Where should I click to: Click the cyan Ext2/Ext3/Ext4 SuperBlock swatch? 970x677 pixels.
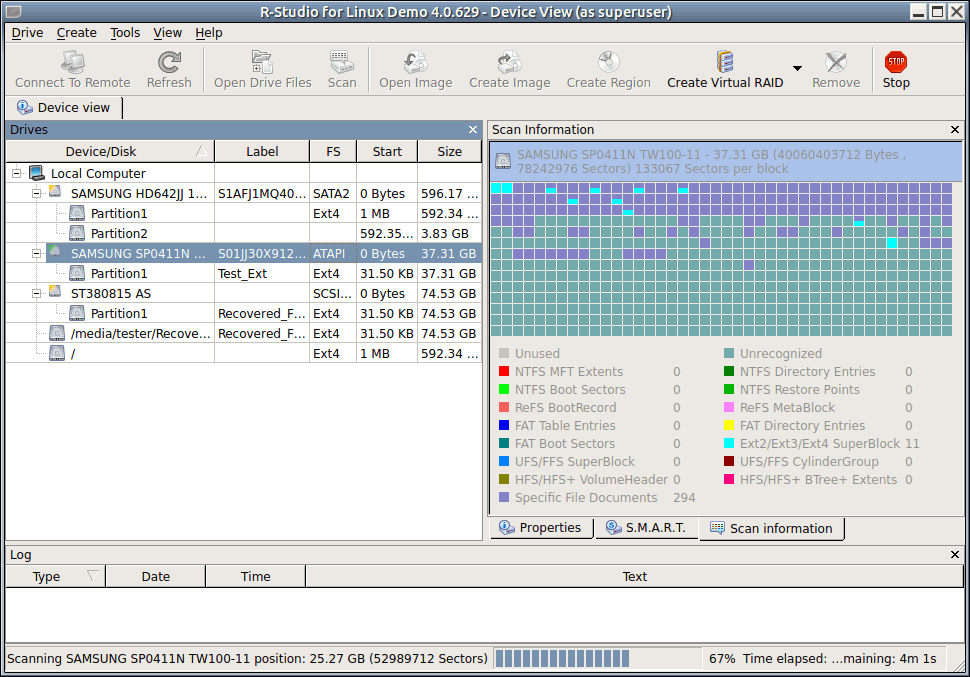pyautogui.click(x=729, y=443)
